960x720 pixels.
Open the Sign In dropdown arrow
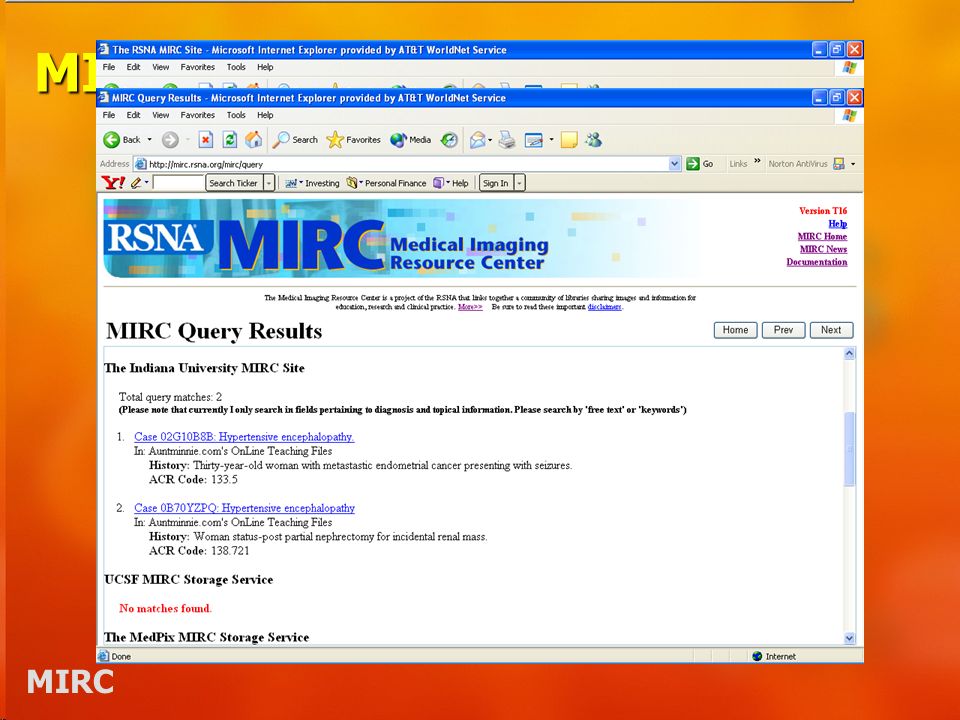[x=520, y=182]
